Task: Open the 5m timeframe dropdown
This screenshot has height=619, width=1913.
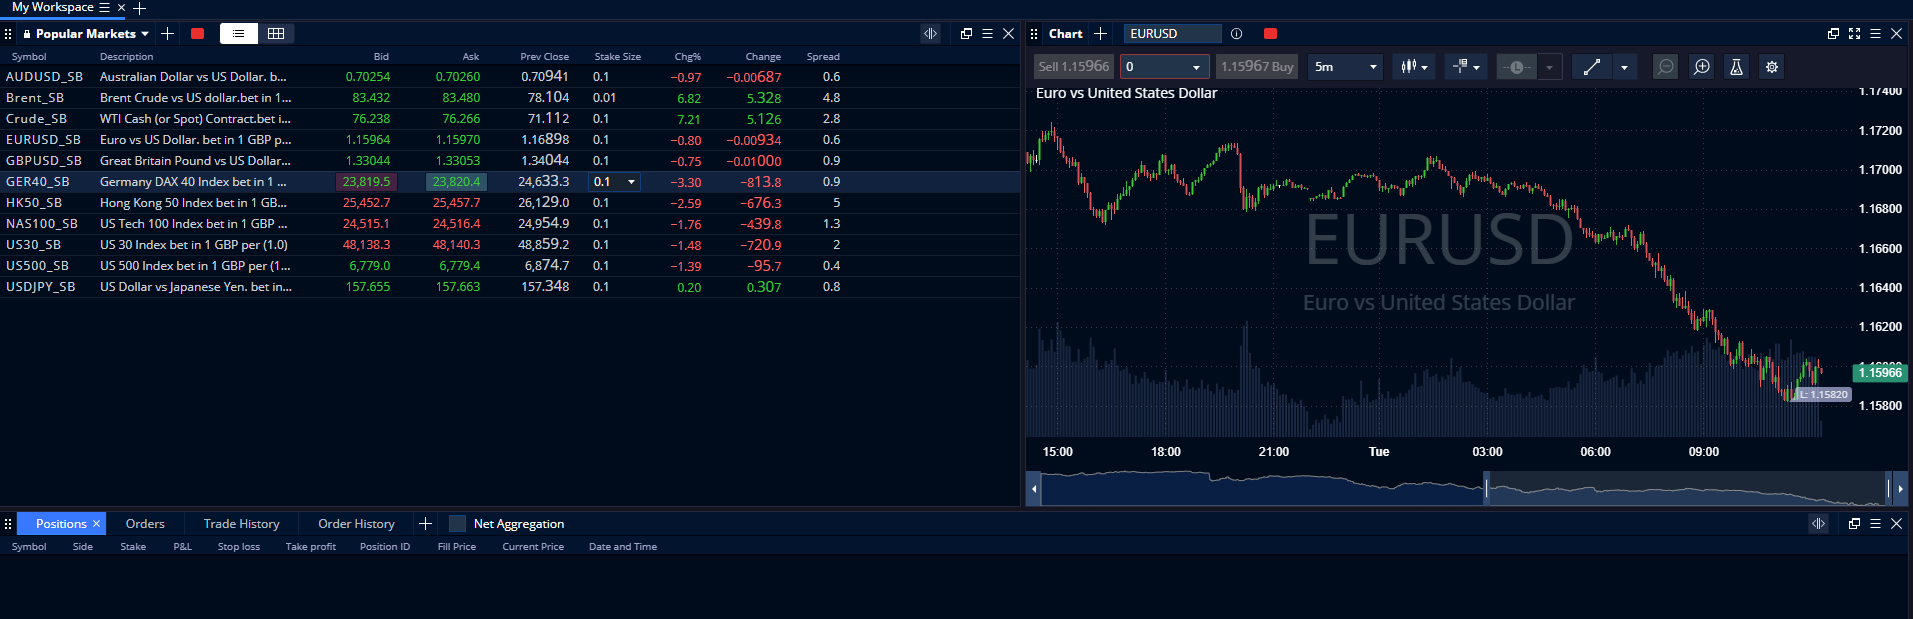Action: tap(1346, 67)
